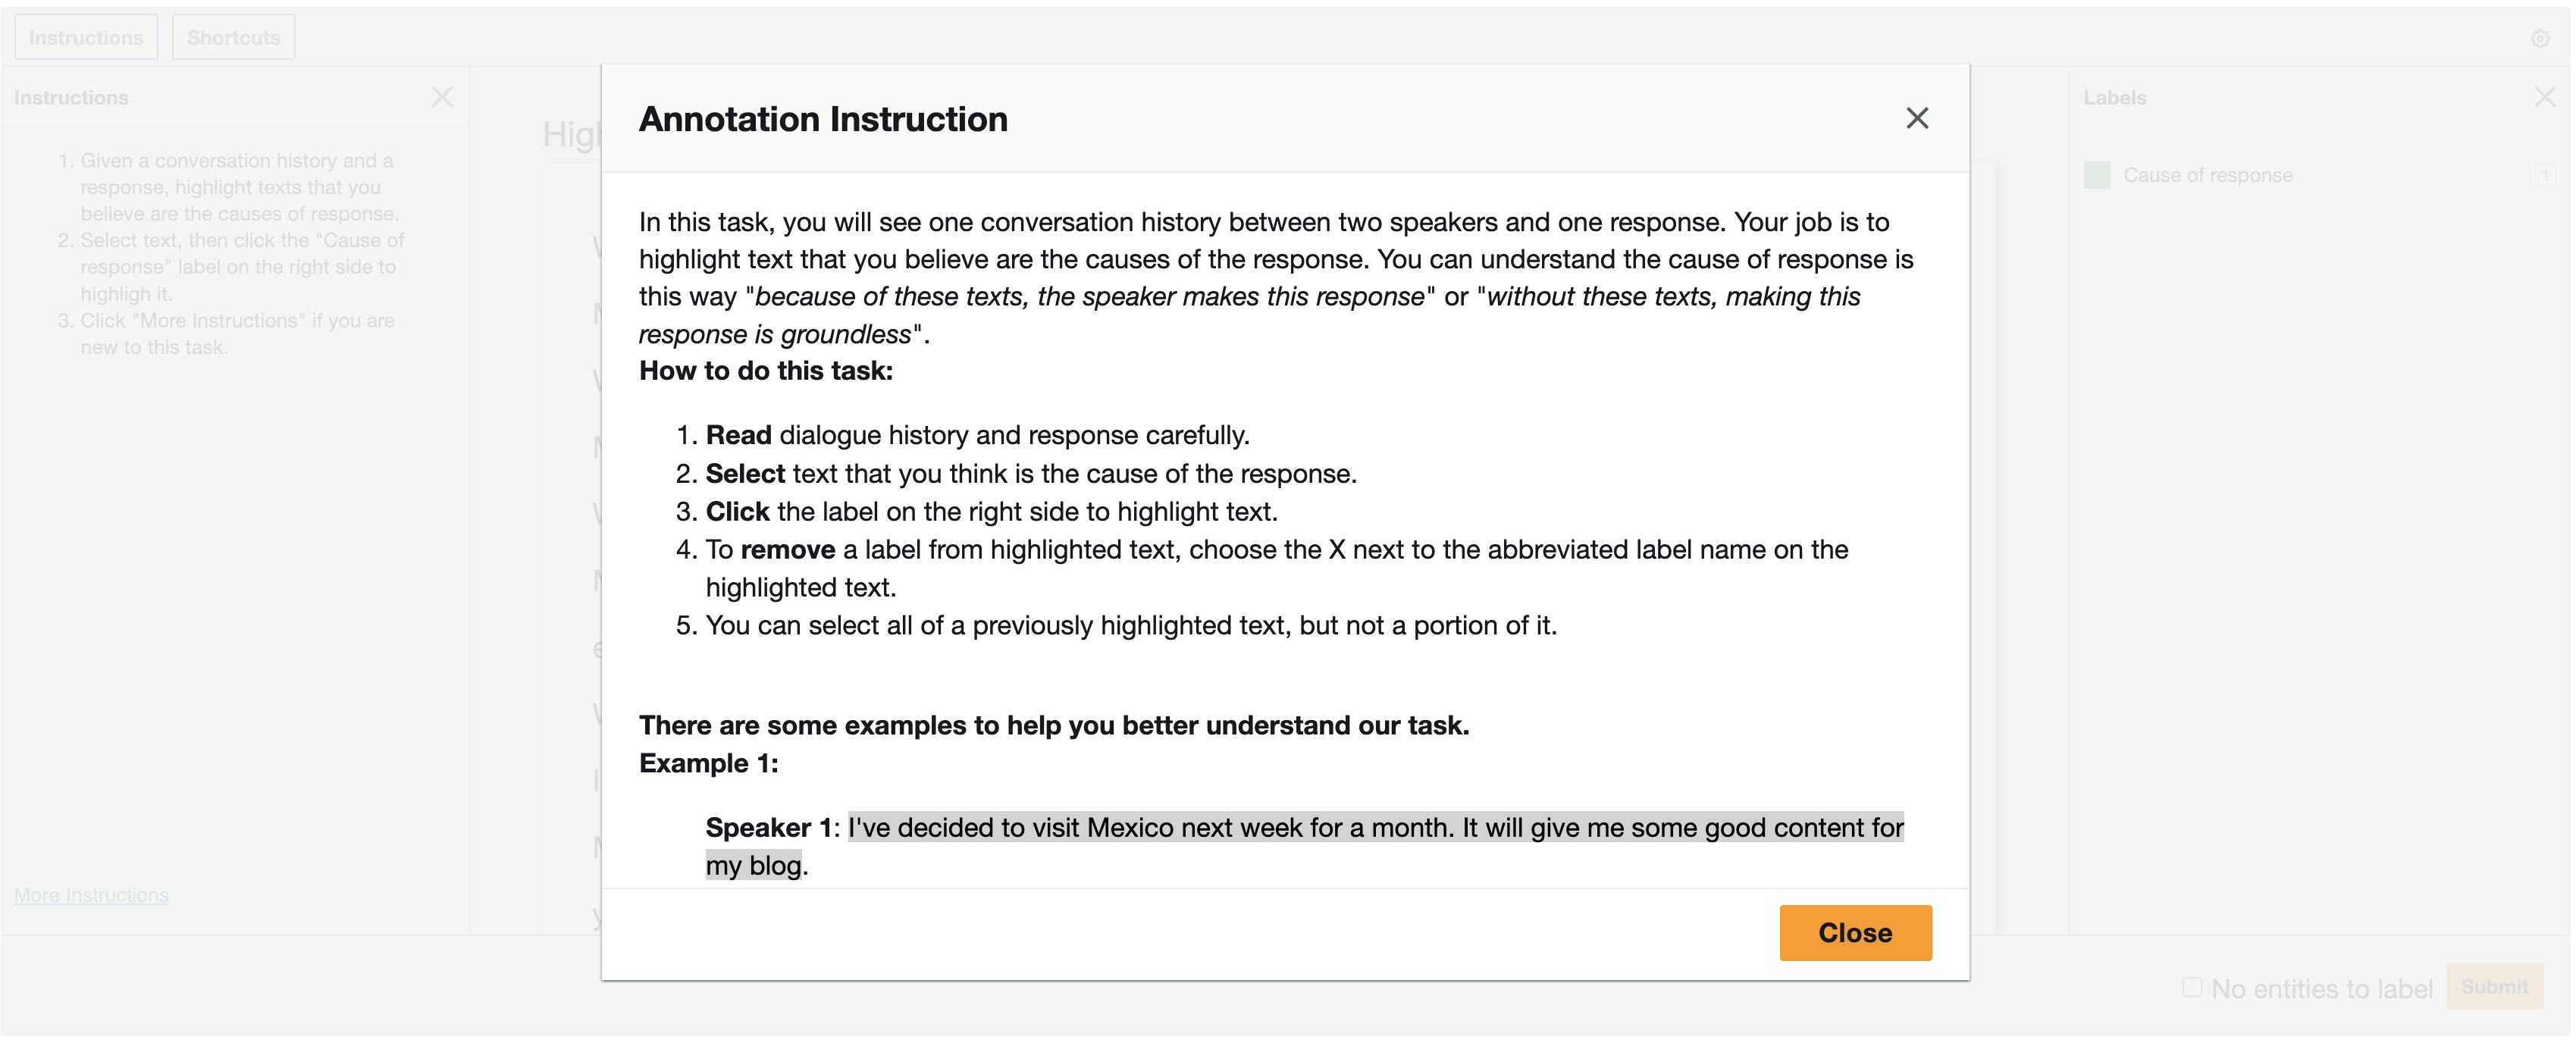Open the Instructions tab in top bar
Image resolution: width=2576 pixels, height=1046 pixels.
point(86,37)
